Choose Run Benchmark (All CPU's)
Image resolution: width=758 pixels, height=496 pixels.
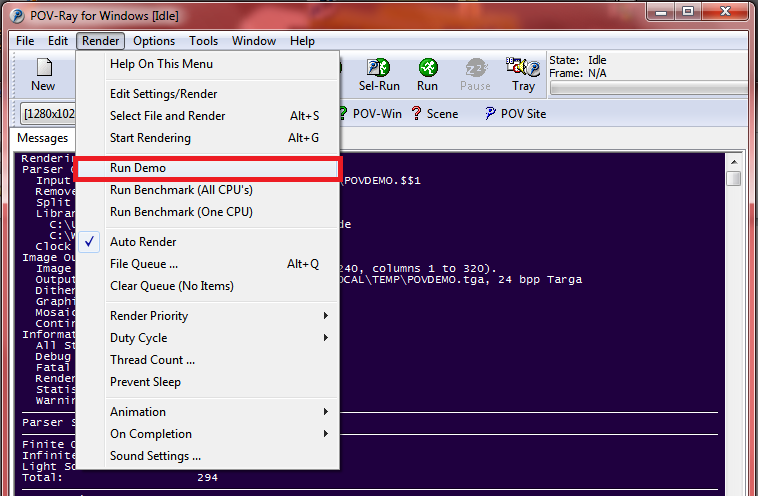pos(208,190)
